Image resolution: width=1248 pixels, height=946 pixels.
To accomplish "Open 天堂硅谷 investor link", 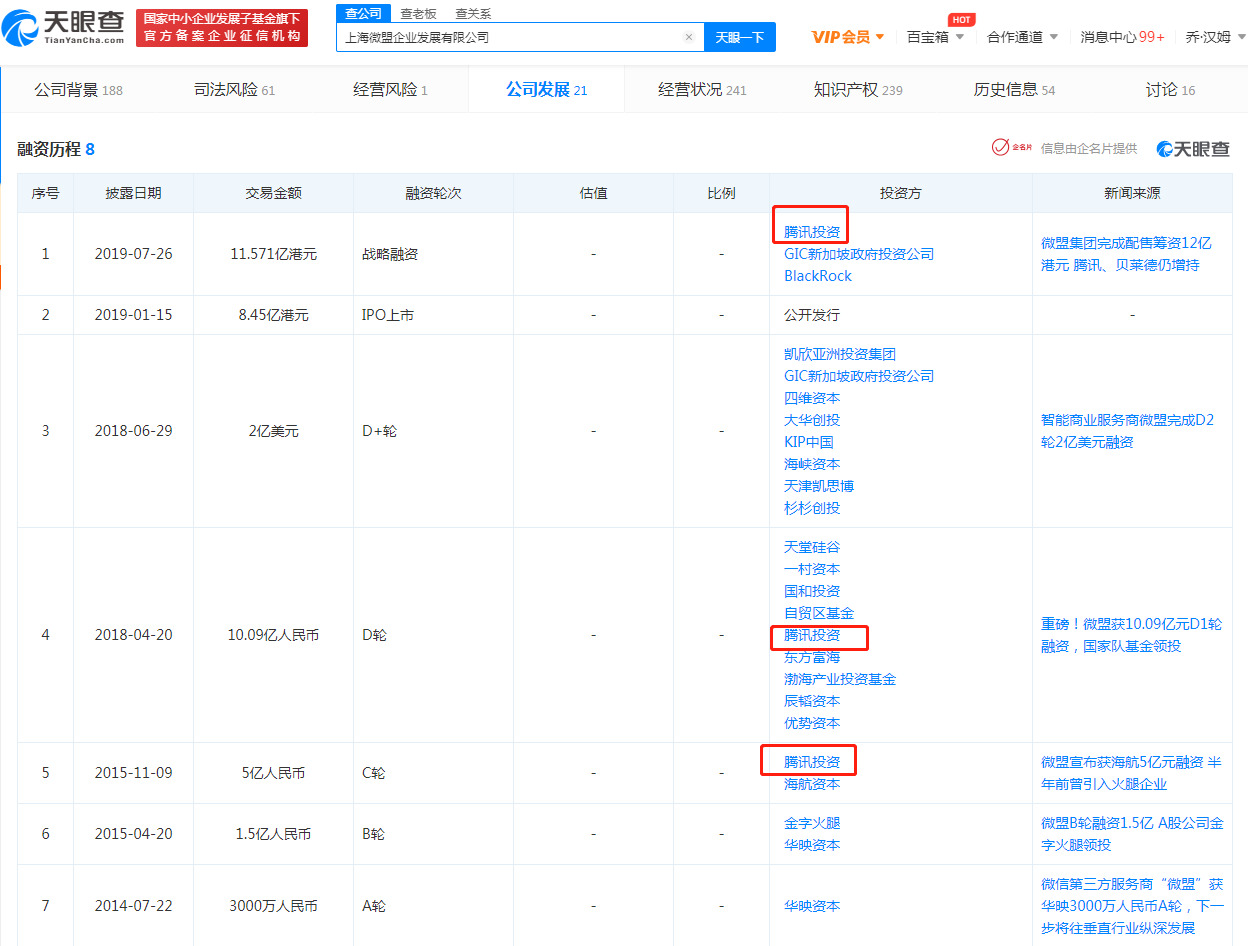I will pyautogui.click(x=812, y=547).
